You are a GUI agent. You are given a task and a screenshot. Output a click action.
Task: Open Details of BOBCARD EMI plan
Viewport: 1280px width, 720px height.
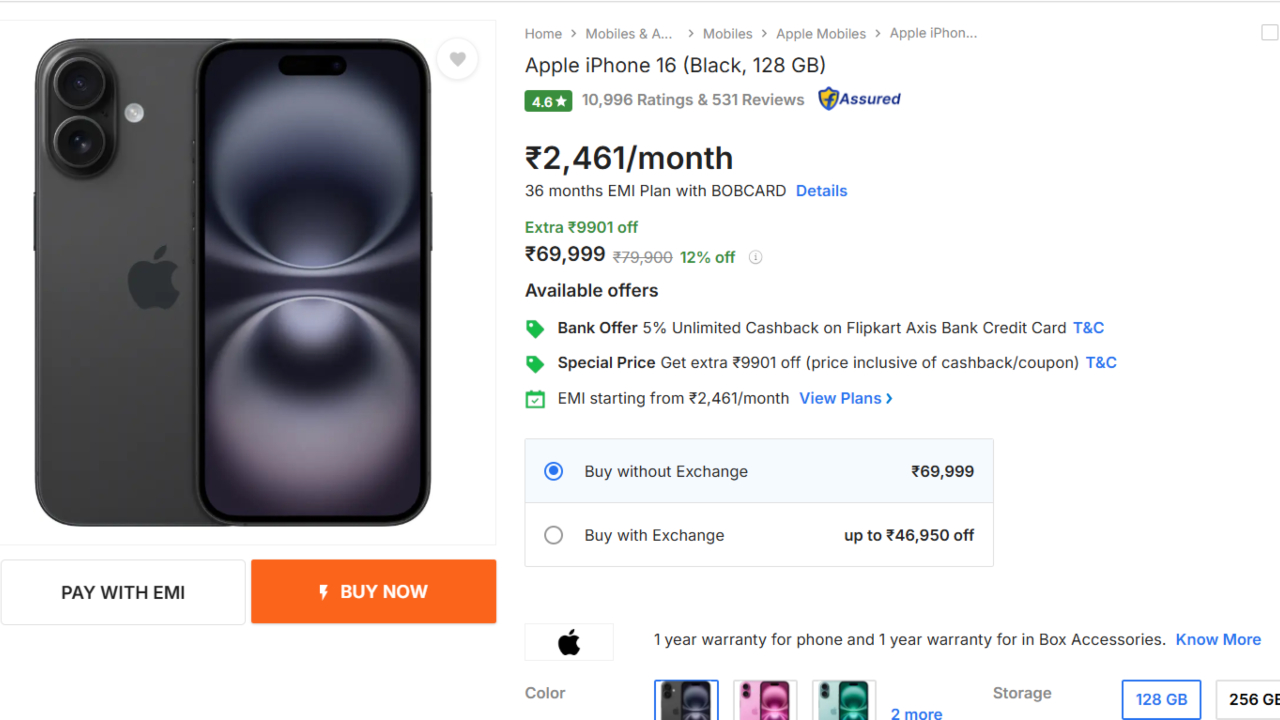821,191
